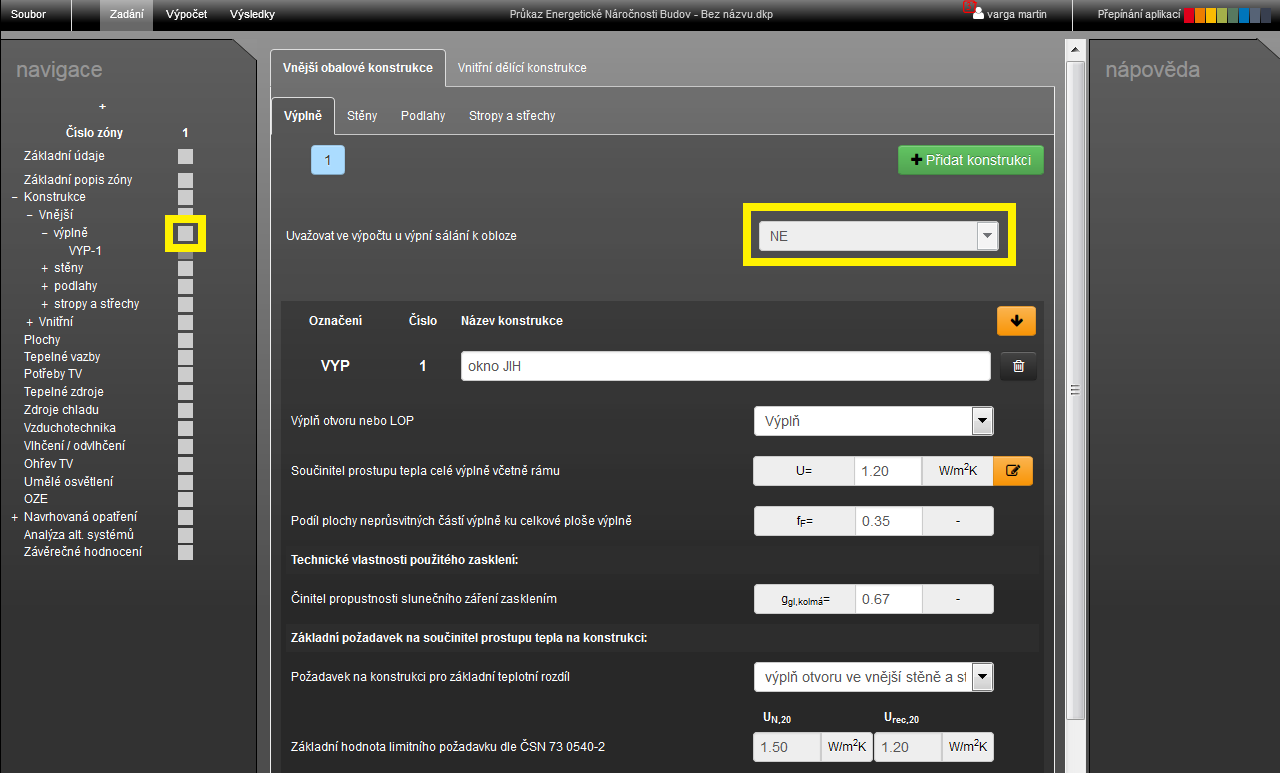Screen dimensions: 1280x773
Task: Open the orange edit button beside U value
Action: point(1012,471)
